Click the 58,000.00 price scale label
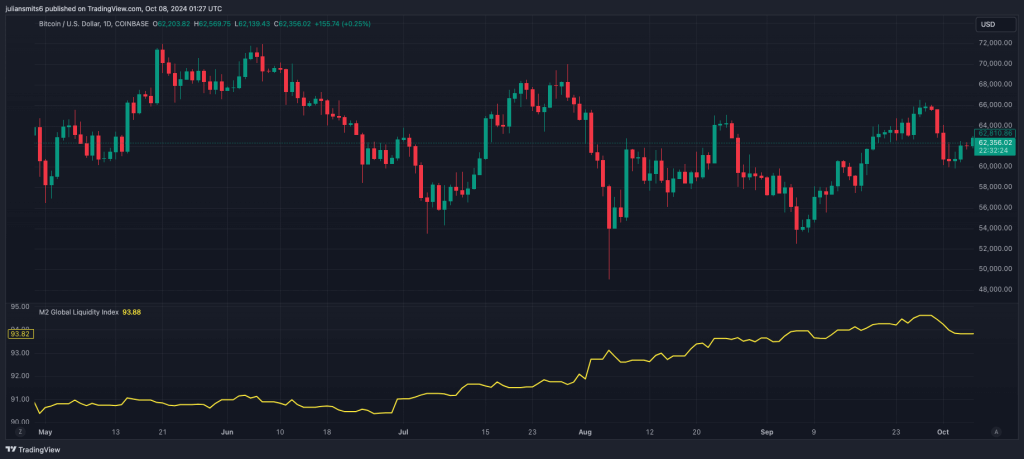 tap(995, 187)
